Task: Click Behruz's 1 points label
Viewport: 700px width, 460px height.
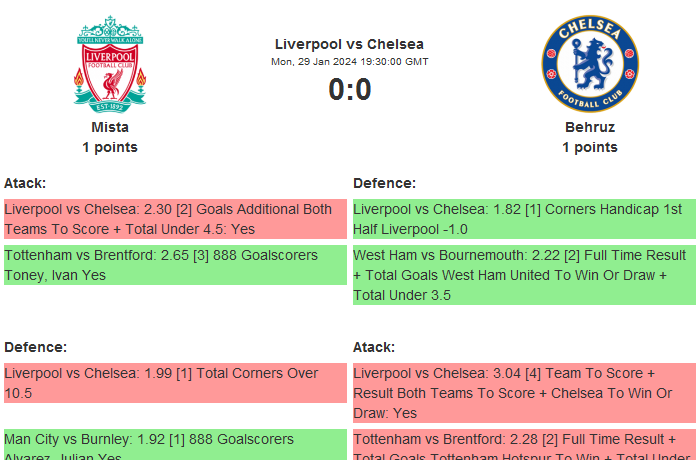Action: (x=590, y=147)
